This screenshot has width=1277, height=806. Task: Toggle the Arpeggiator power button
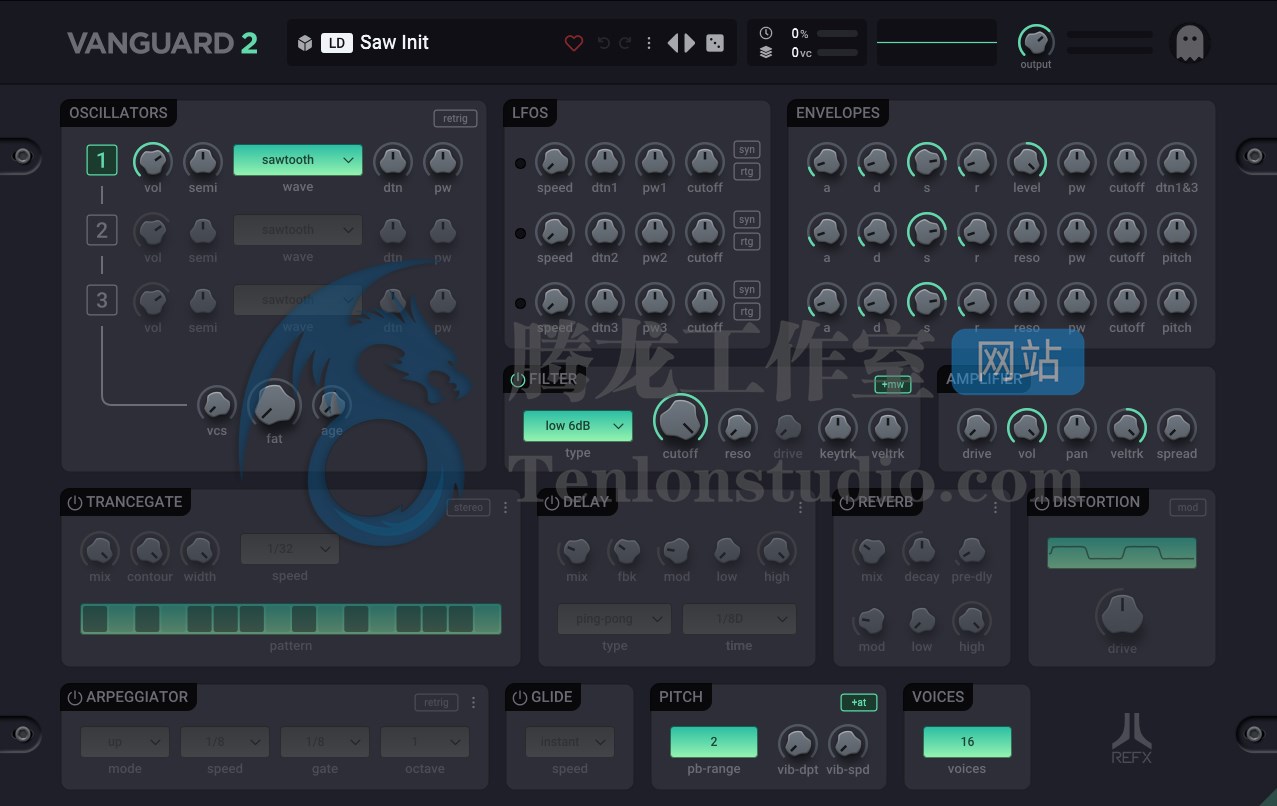pos(75,697)
